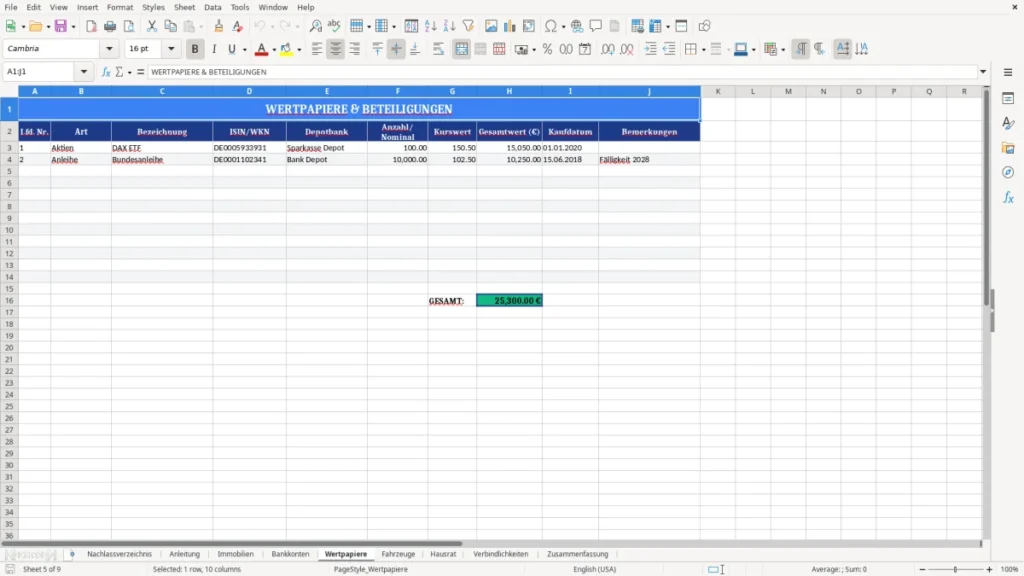This screenshot has height=576, width=1024.
Task: Click zoom in plus button
Action: click(x=989, y=569)
